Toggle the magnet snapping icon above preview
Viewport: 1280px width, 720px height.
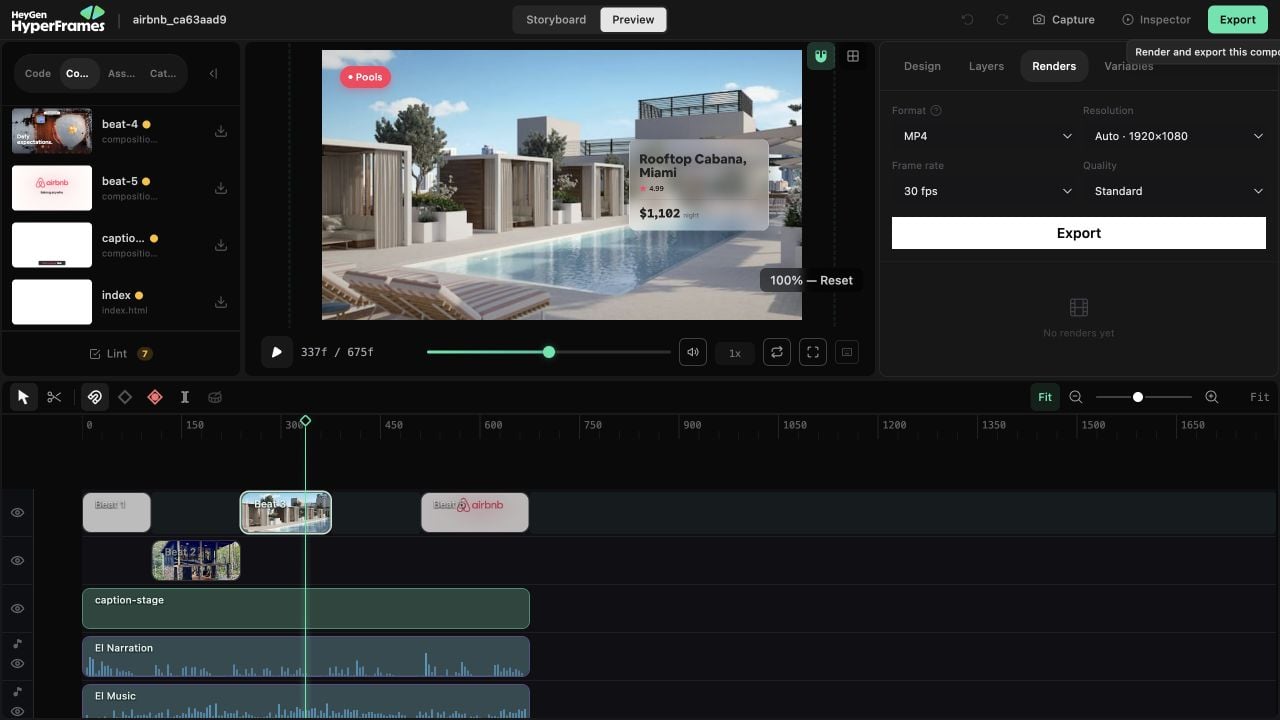821,56
